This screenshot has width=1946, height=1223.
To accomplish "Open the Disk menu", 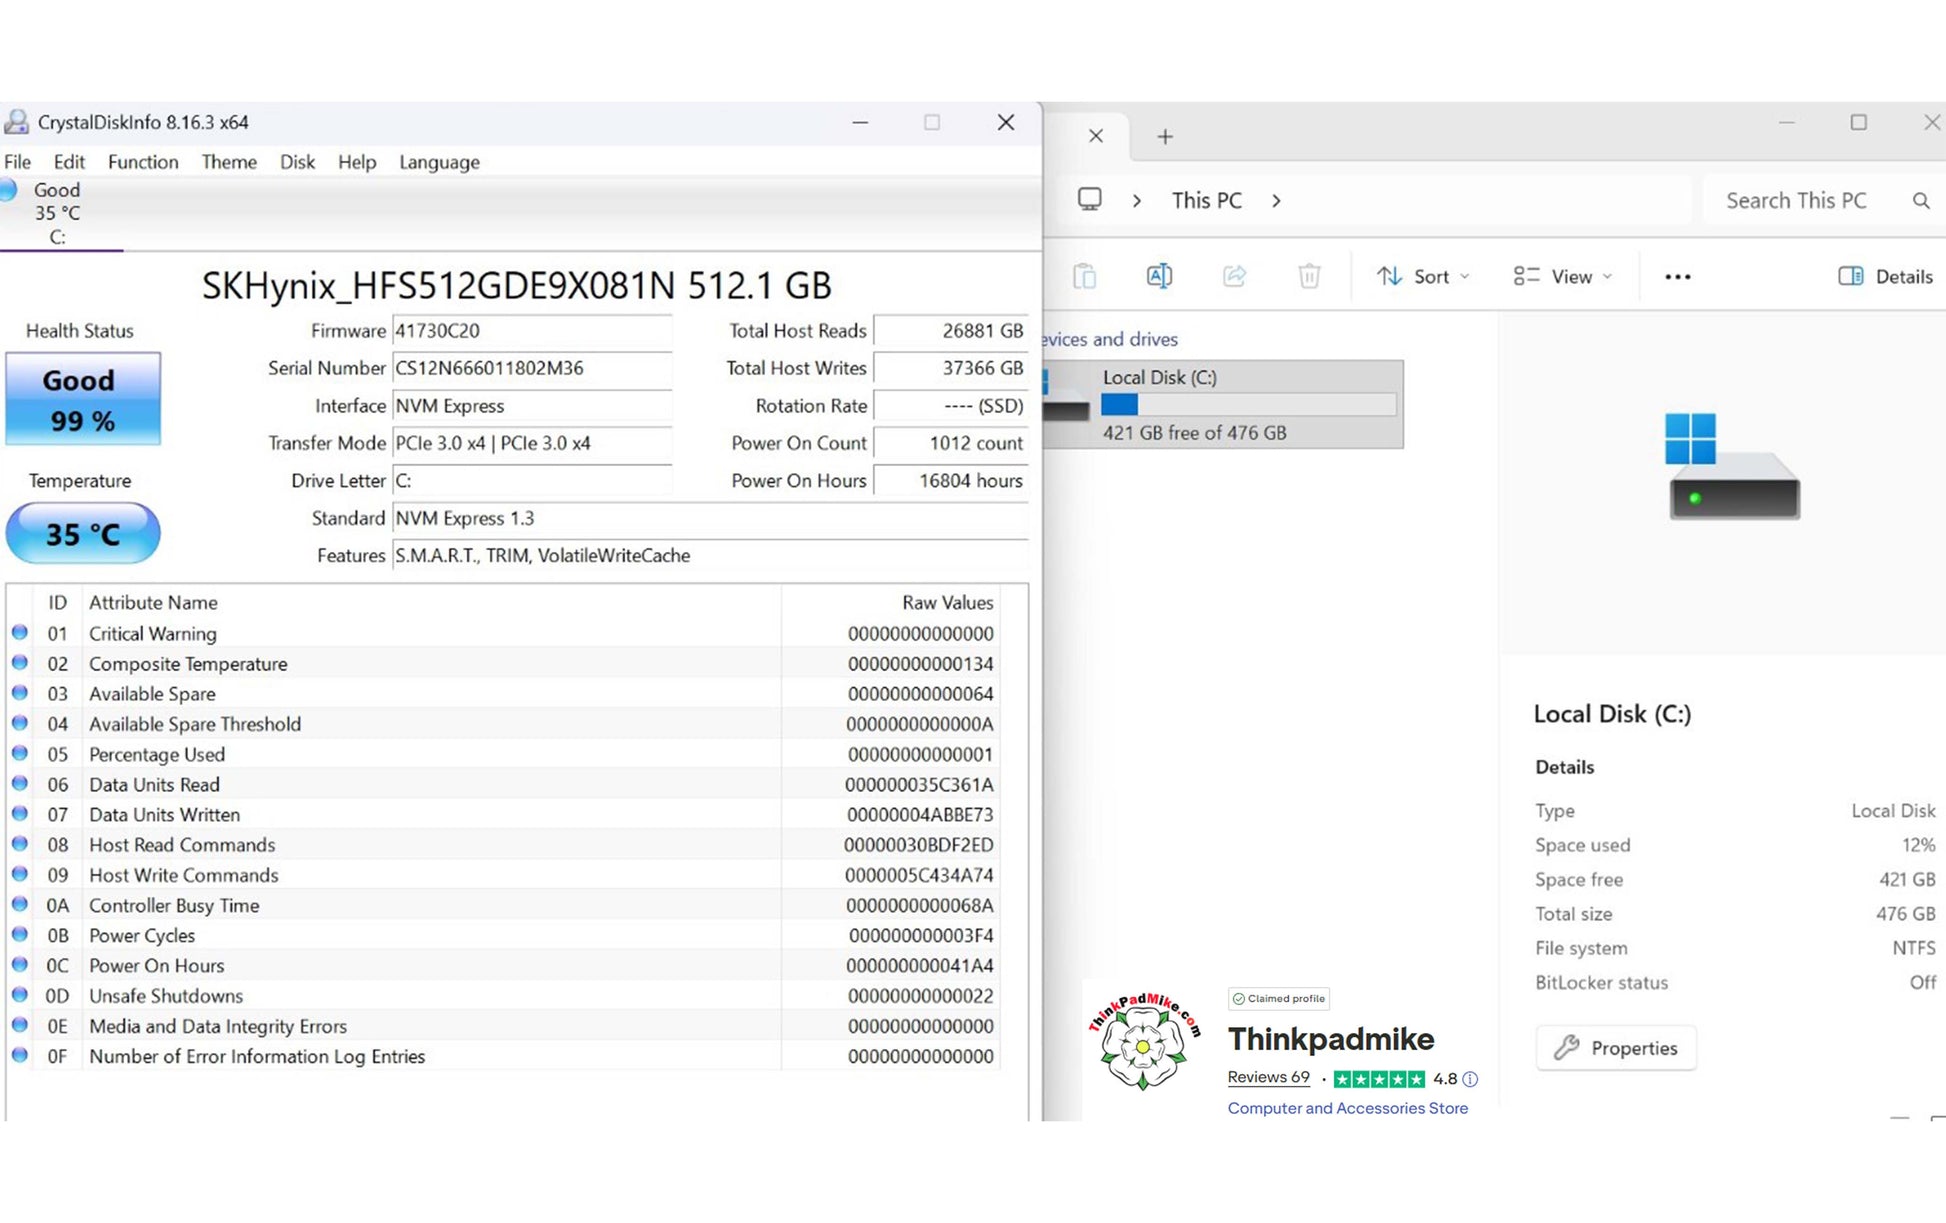I will click(297, 162).
